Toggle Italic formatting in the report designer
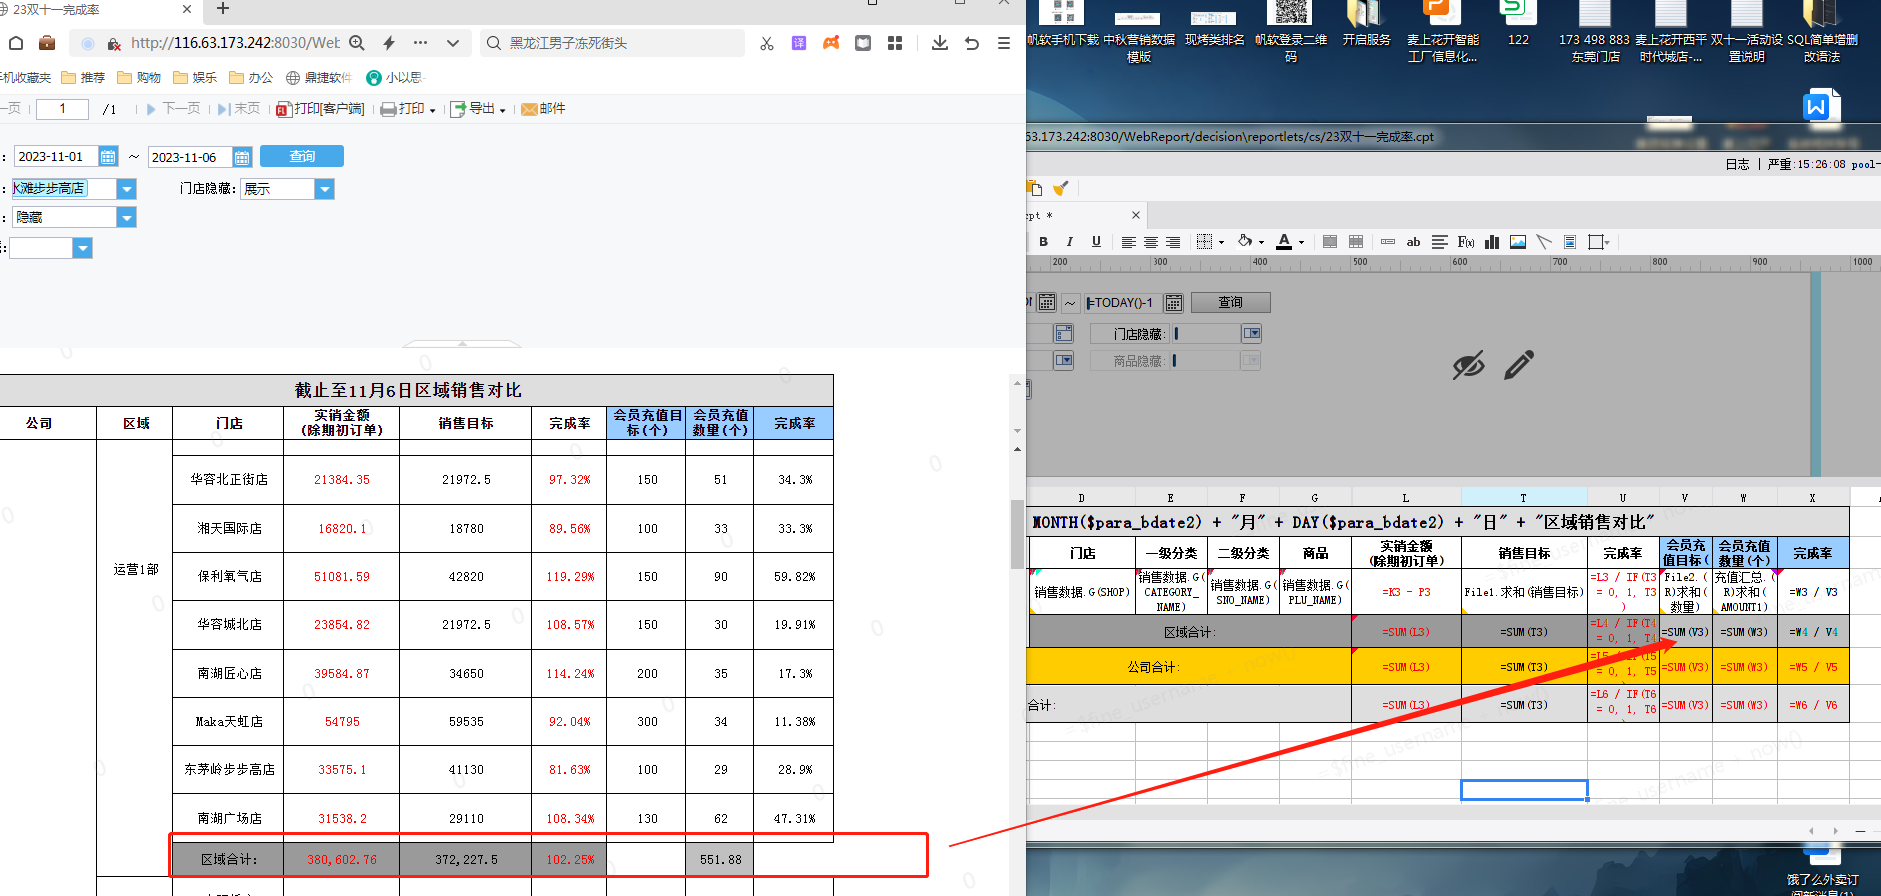This screenshot has height=896, width=1881. (1069, 242)
